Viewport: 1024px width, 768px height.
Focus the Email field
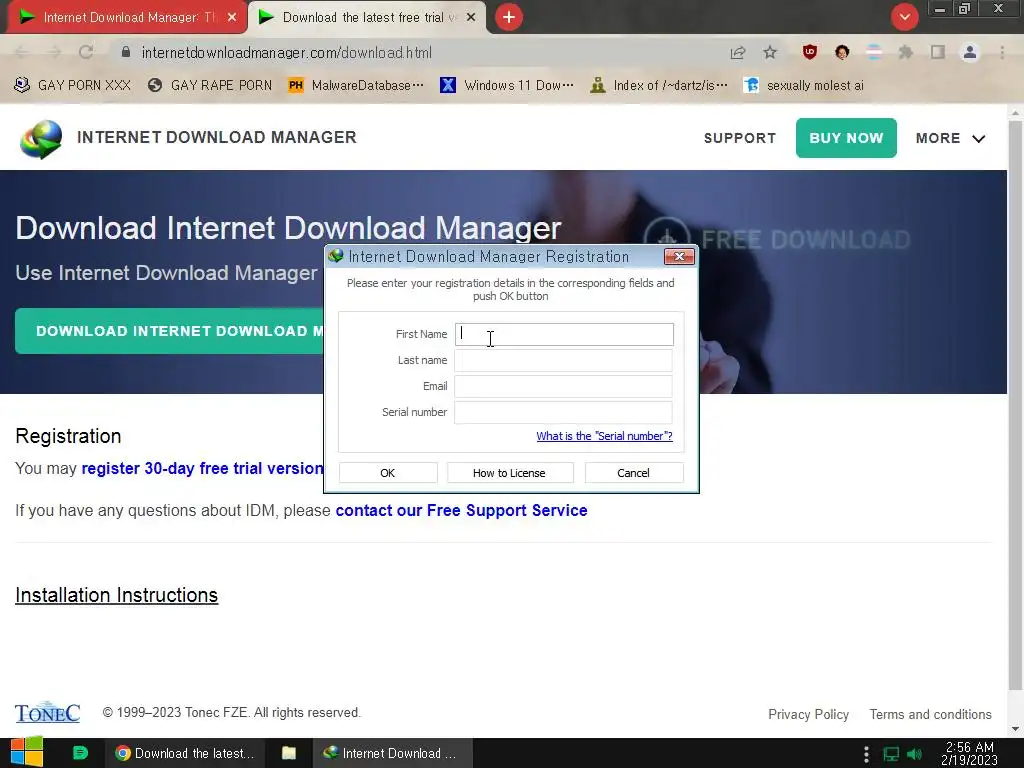tap(564, 387)
